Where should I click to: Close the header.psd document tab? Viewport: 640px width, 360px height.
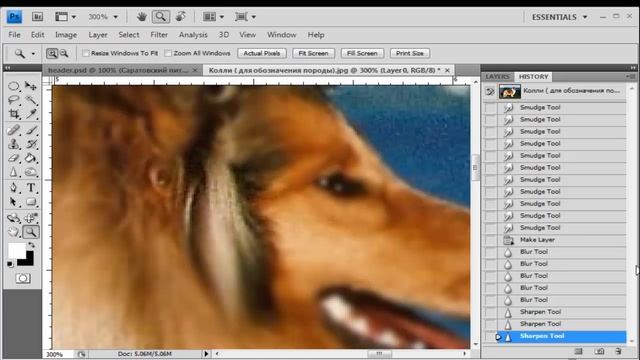click(x=195, y=70)
